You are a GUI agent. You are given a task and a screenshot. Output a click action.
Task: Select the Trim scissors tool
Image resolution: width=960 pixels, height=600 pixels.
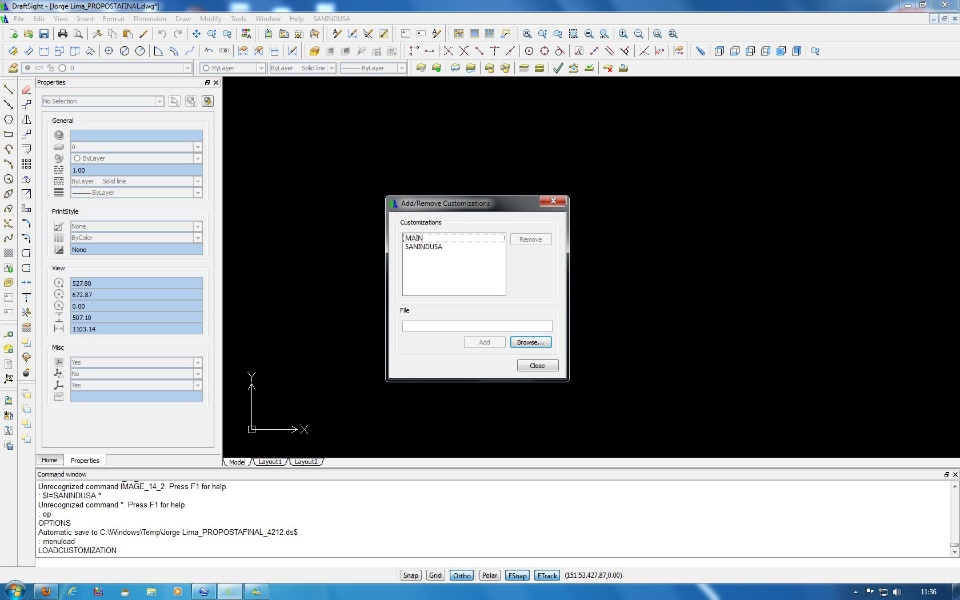(x=26, y=312)
